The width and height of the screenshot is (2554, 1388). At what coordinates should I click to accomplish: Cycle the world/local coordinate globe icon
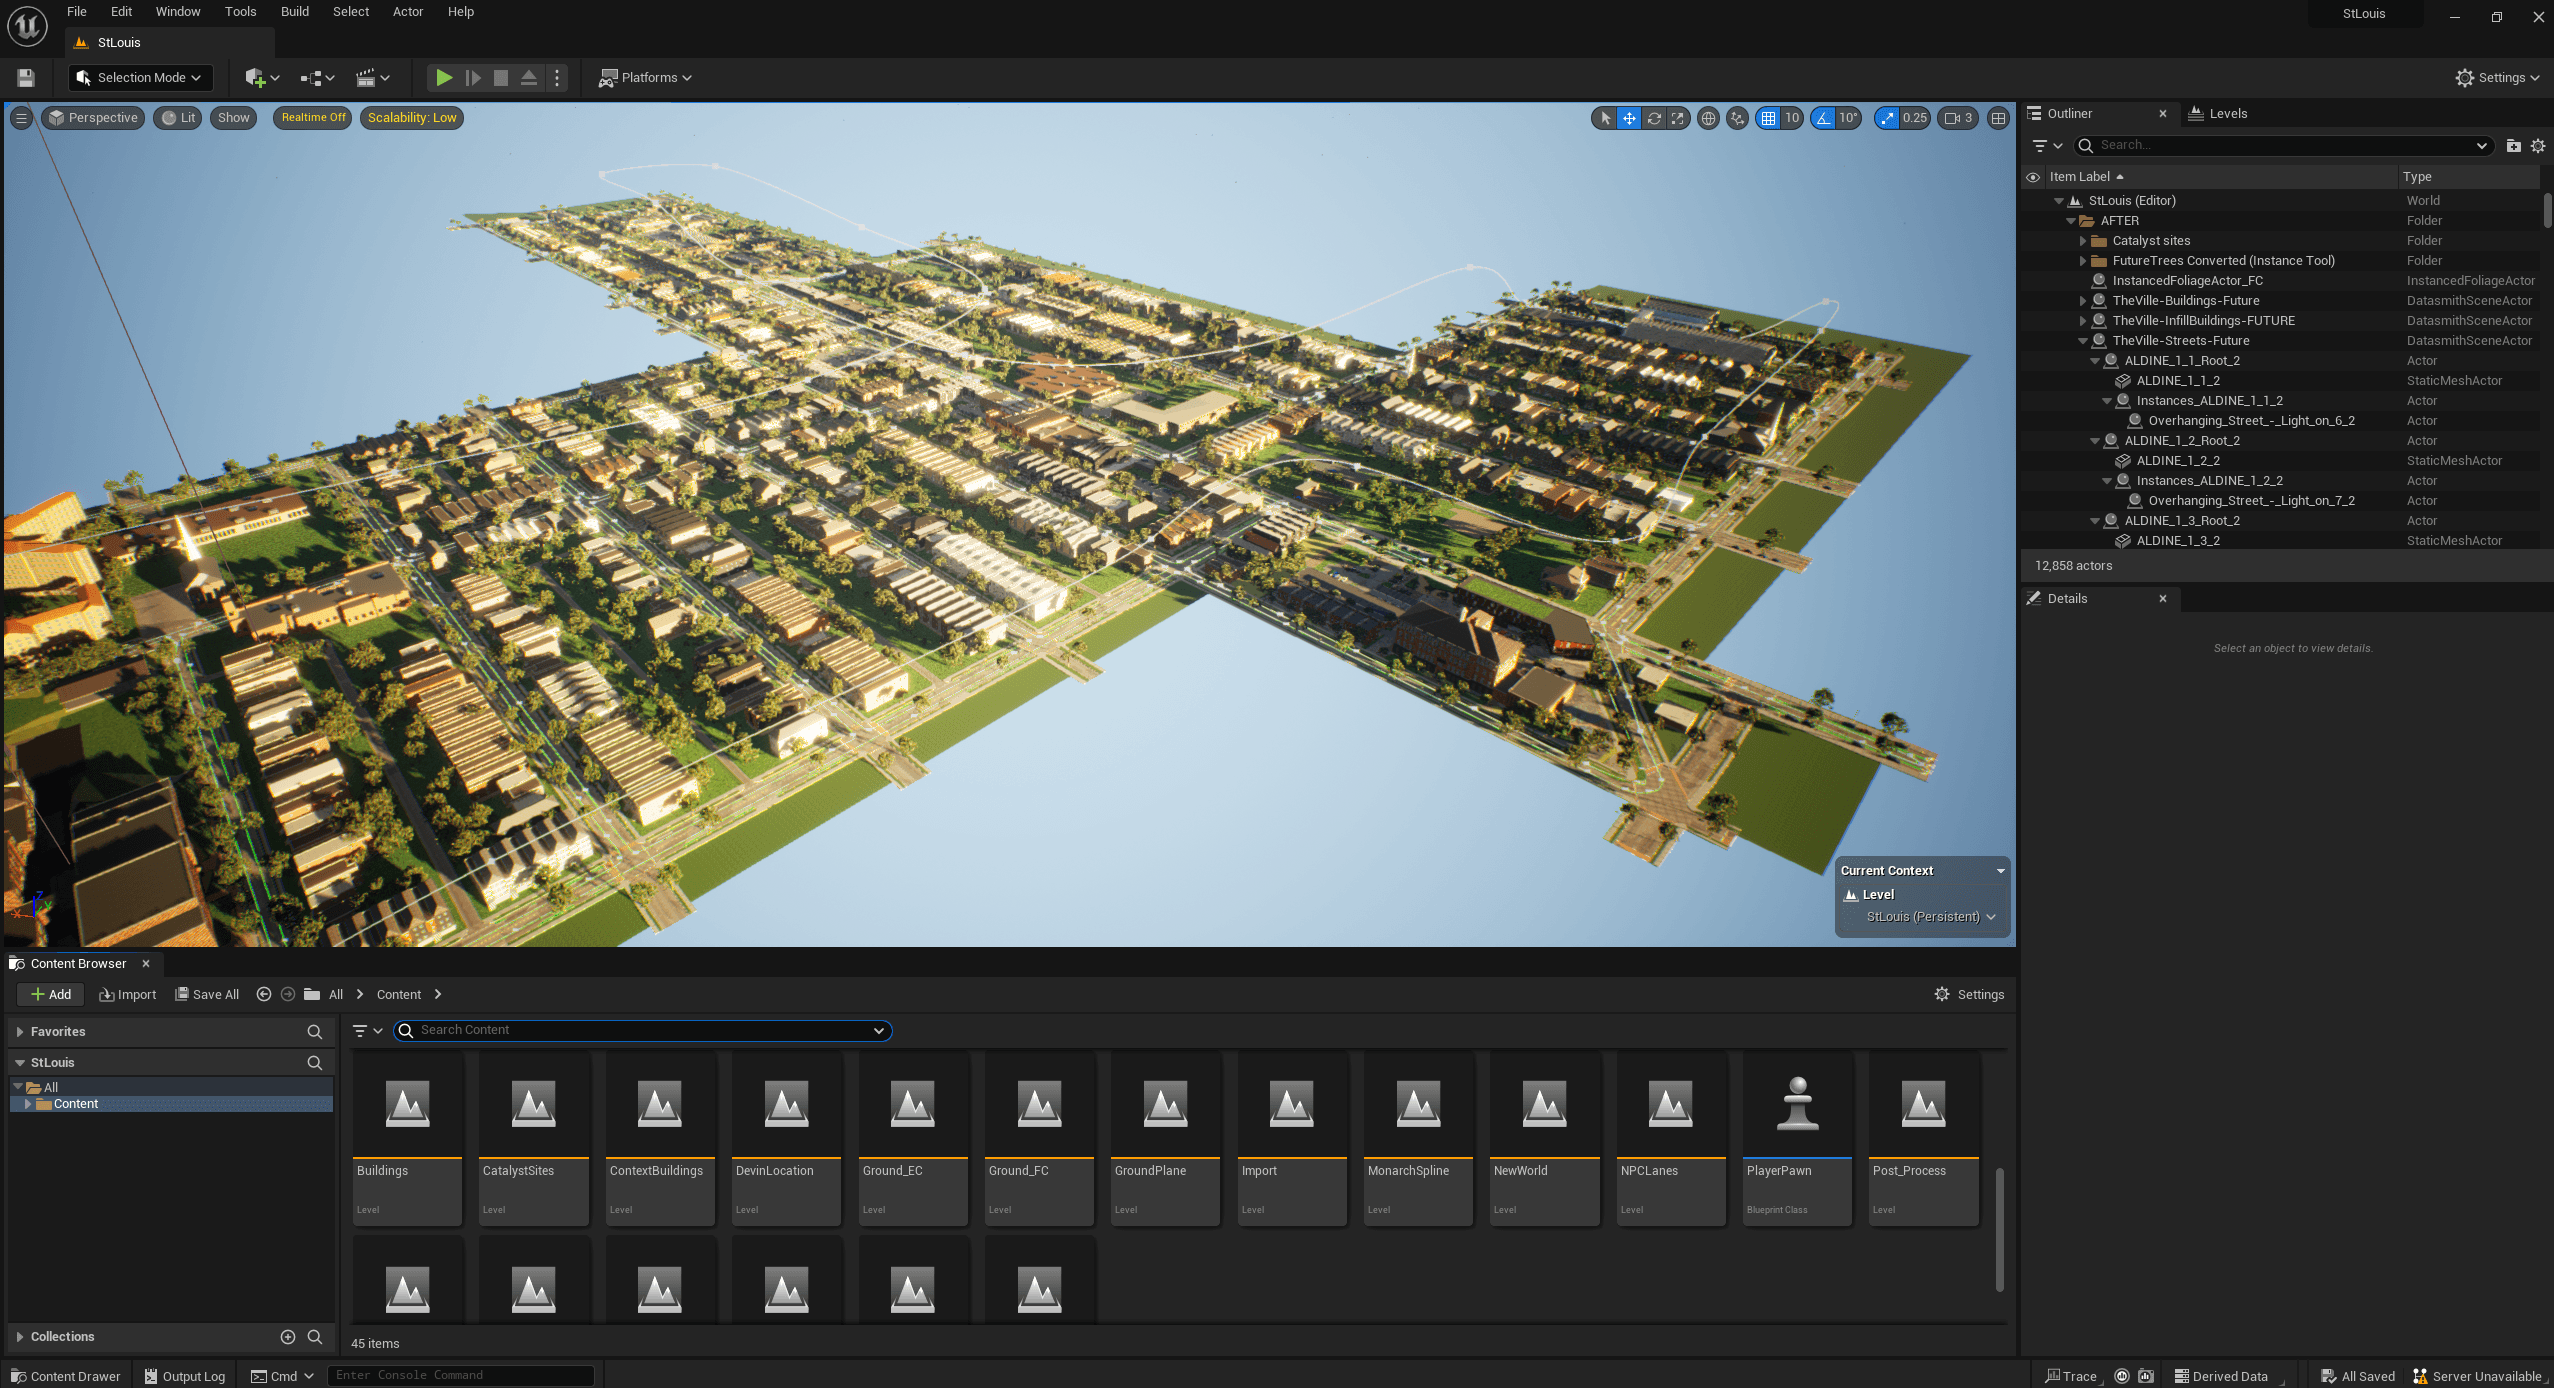click(x=1709, y=118)
